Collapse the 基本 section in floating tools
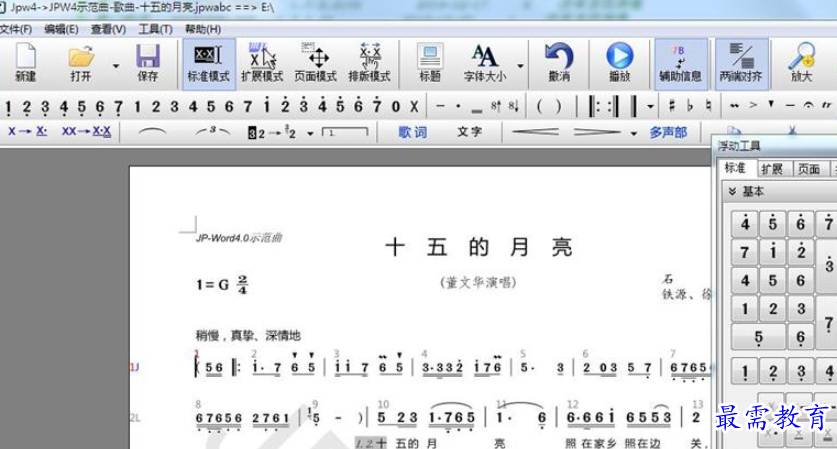This screenshot has width=837, height=449. point(732,192)
